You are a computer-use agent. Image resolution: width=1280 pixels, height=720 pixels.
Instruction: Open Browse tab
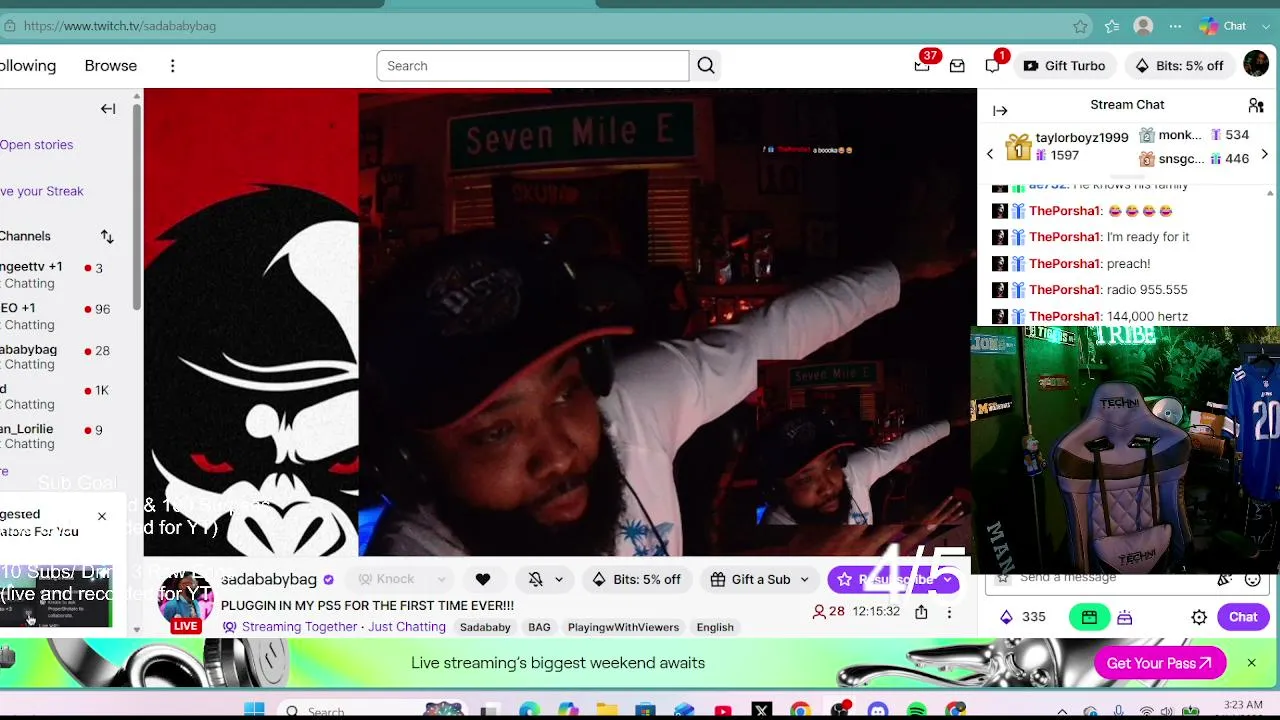pos(111,66)
